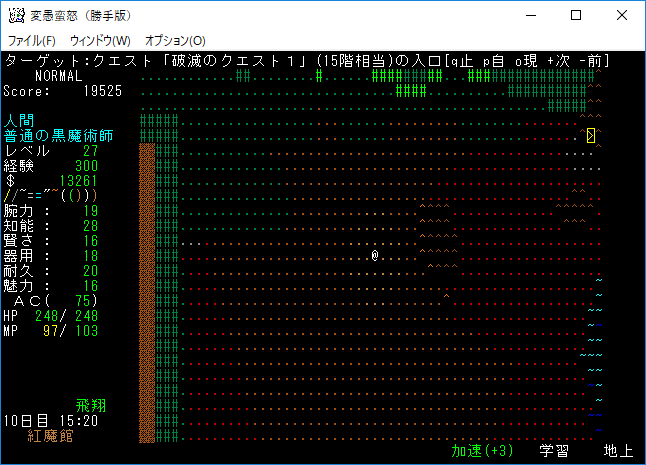Open the ファイル(F) menu
The image size is (646, 465).
tap(32, 40)
